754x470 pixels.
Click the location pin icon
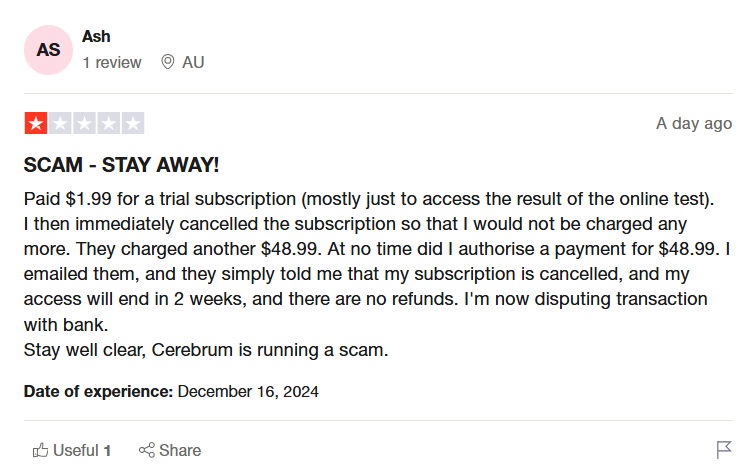[167, 62]
